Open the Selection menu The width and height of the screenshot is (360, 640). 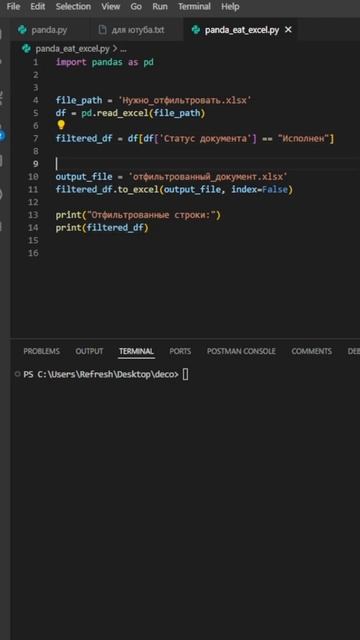[73, 7]
